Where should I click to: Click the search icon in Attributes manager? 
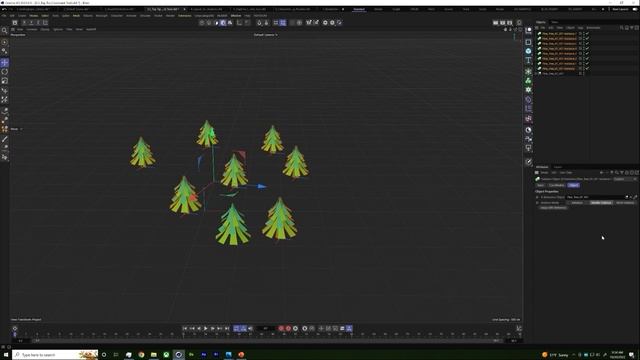[617, 173]
